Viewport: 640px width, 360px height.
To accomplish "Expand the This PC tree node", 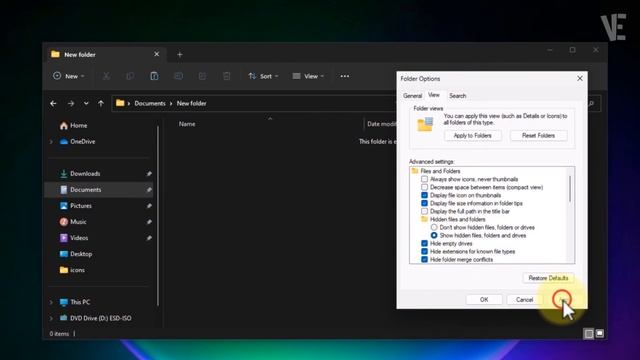I will click(x=51, y=302).
